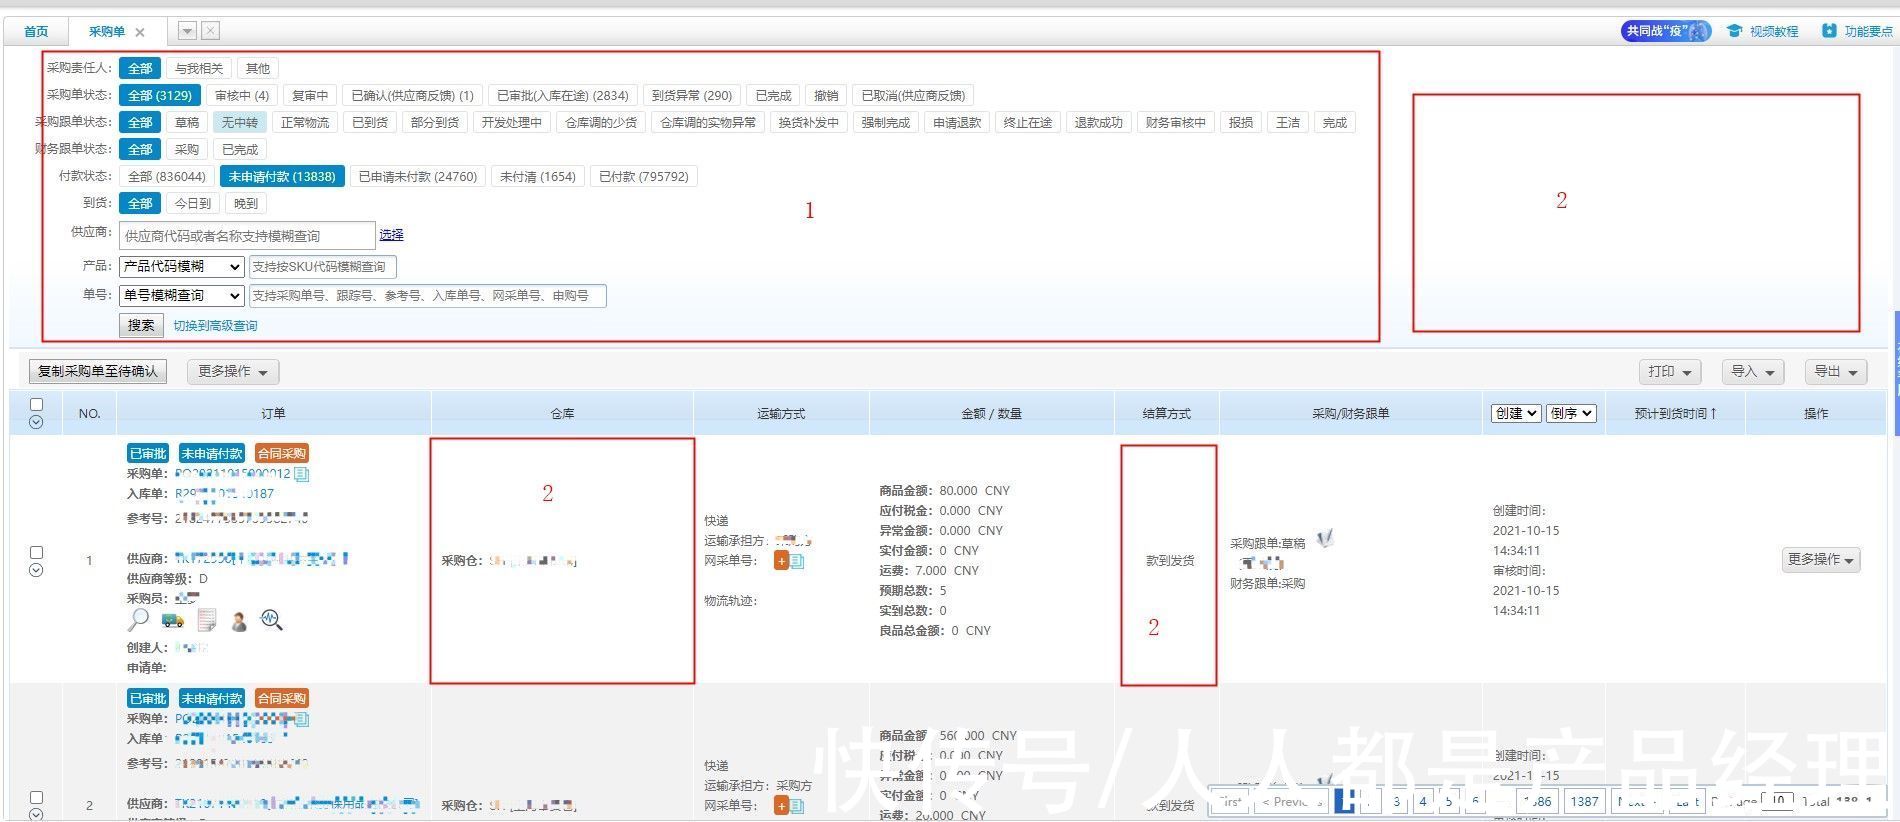
Task: Select 已审批(入库在途) (2834) filter
Action: 563,95
